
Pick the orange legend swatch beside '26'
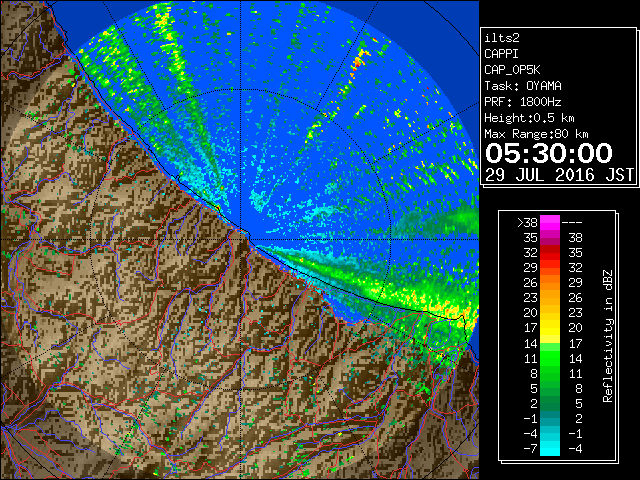(550, 283)
